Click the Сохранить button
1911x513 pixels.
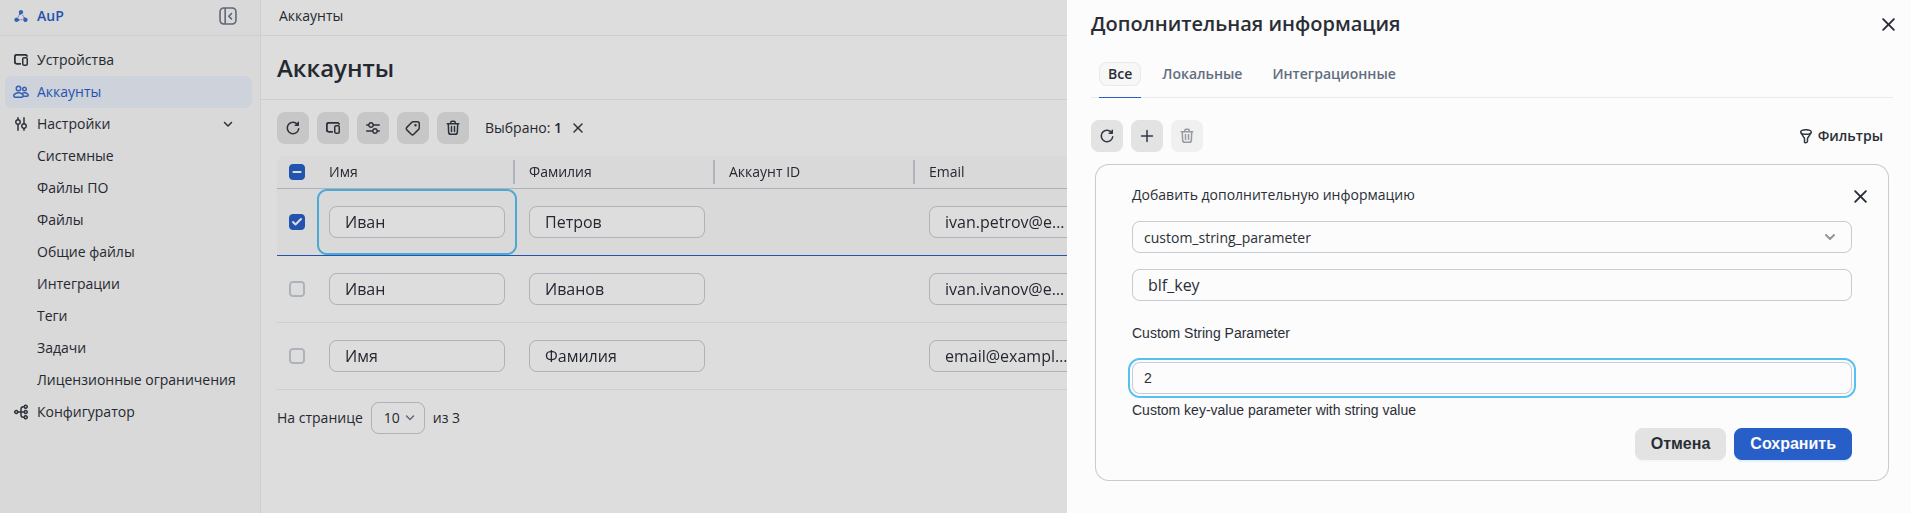[1793, 444]
